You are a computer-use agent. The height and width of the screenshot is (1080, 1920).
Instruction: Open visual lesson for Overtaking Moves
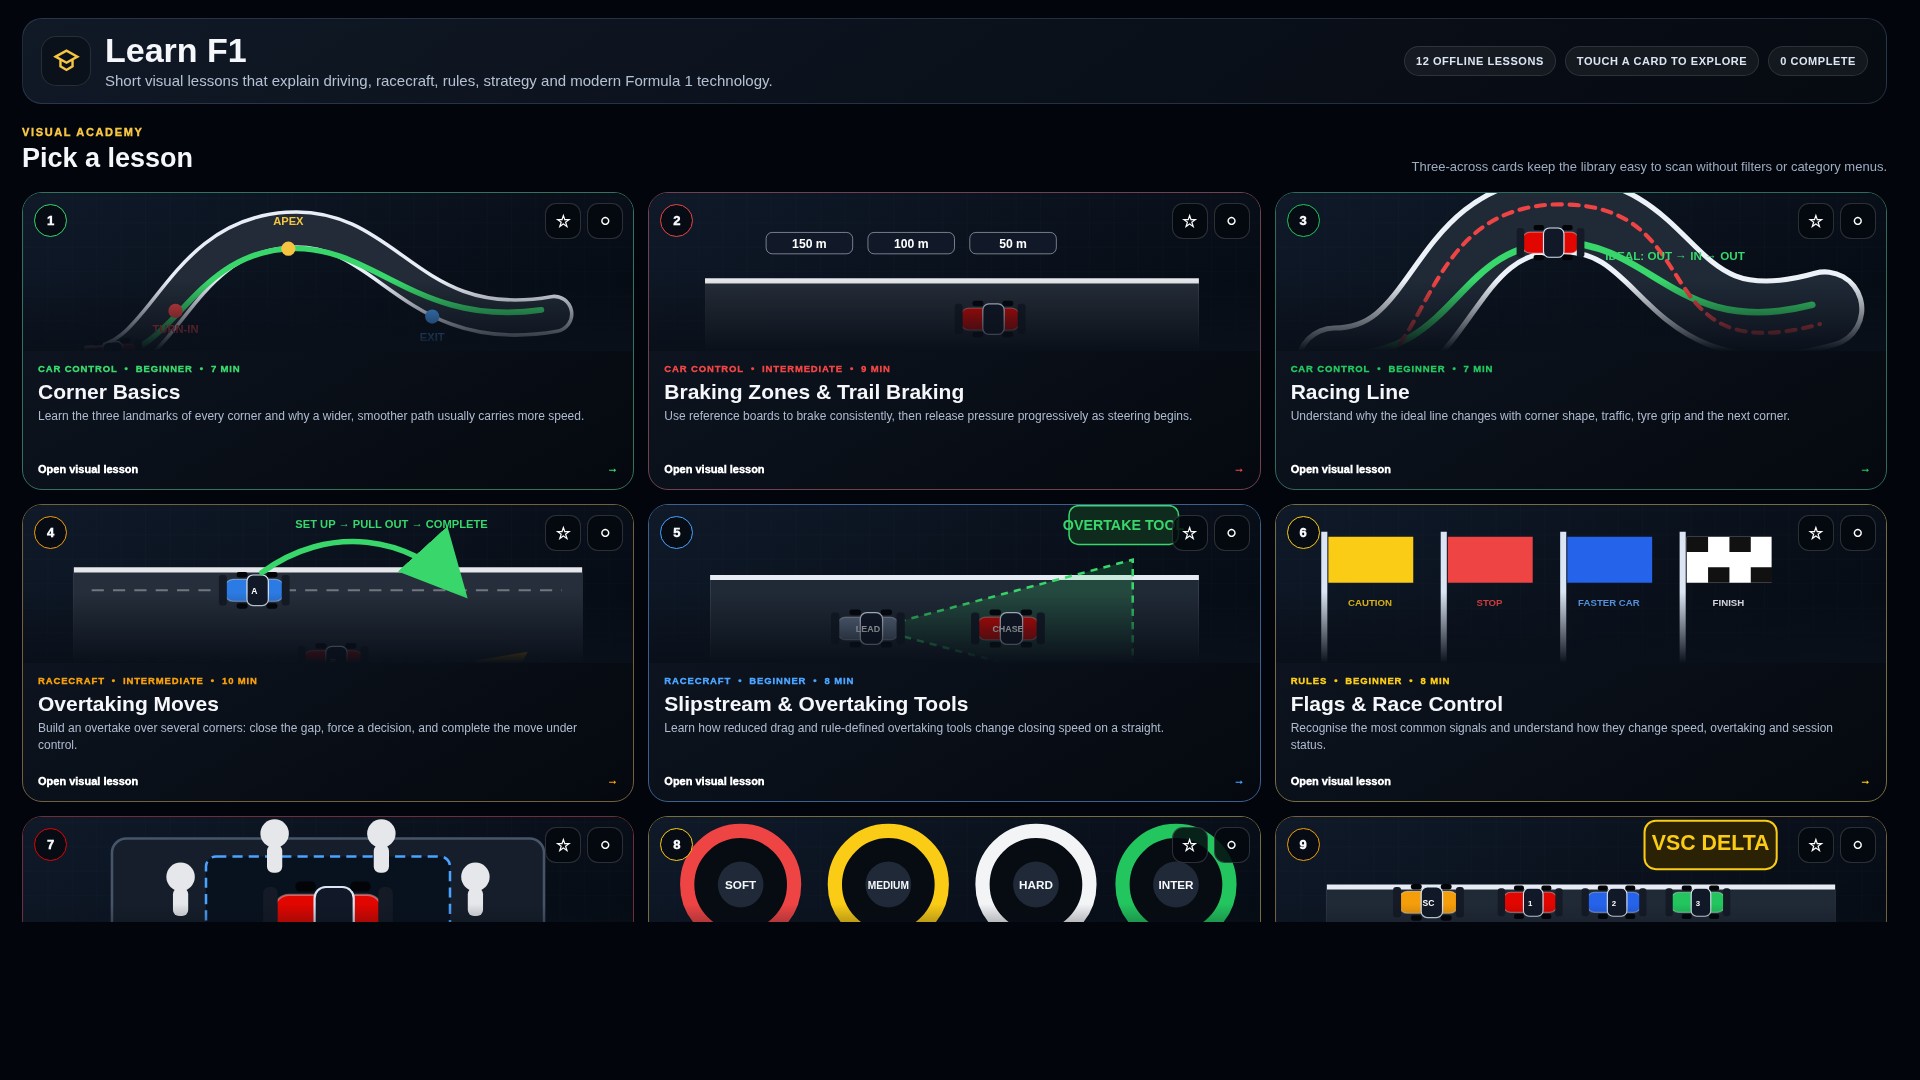pyautogui.click(x=88, y=781)
